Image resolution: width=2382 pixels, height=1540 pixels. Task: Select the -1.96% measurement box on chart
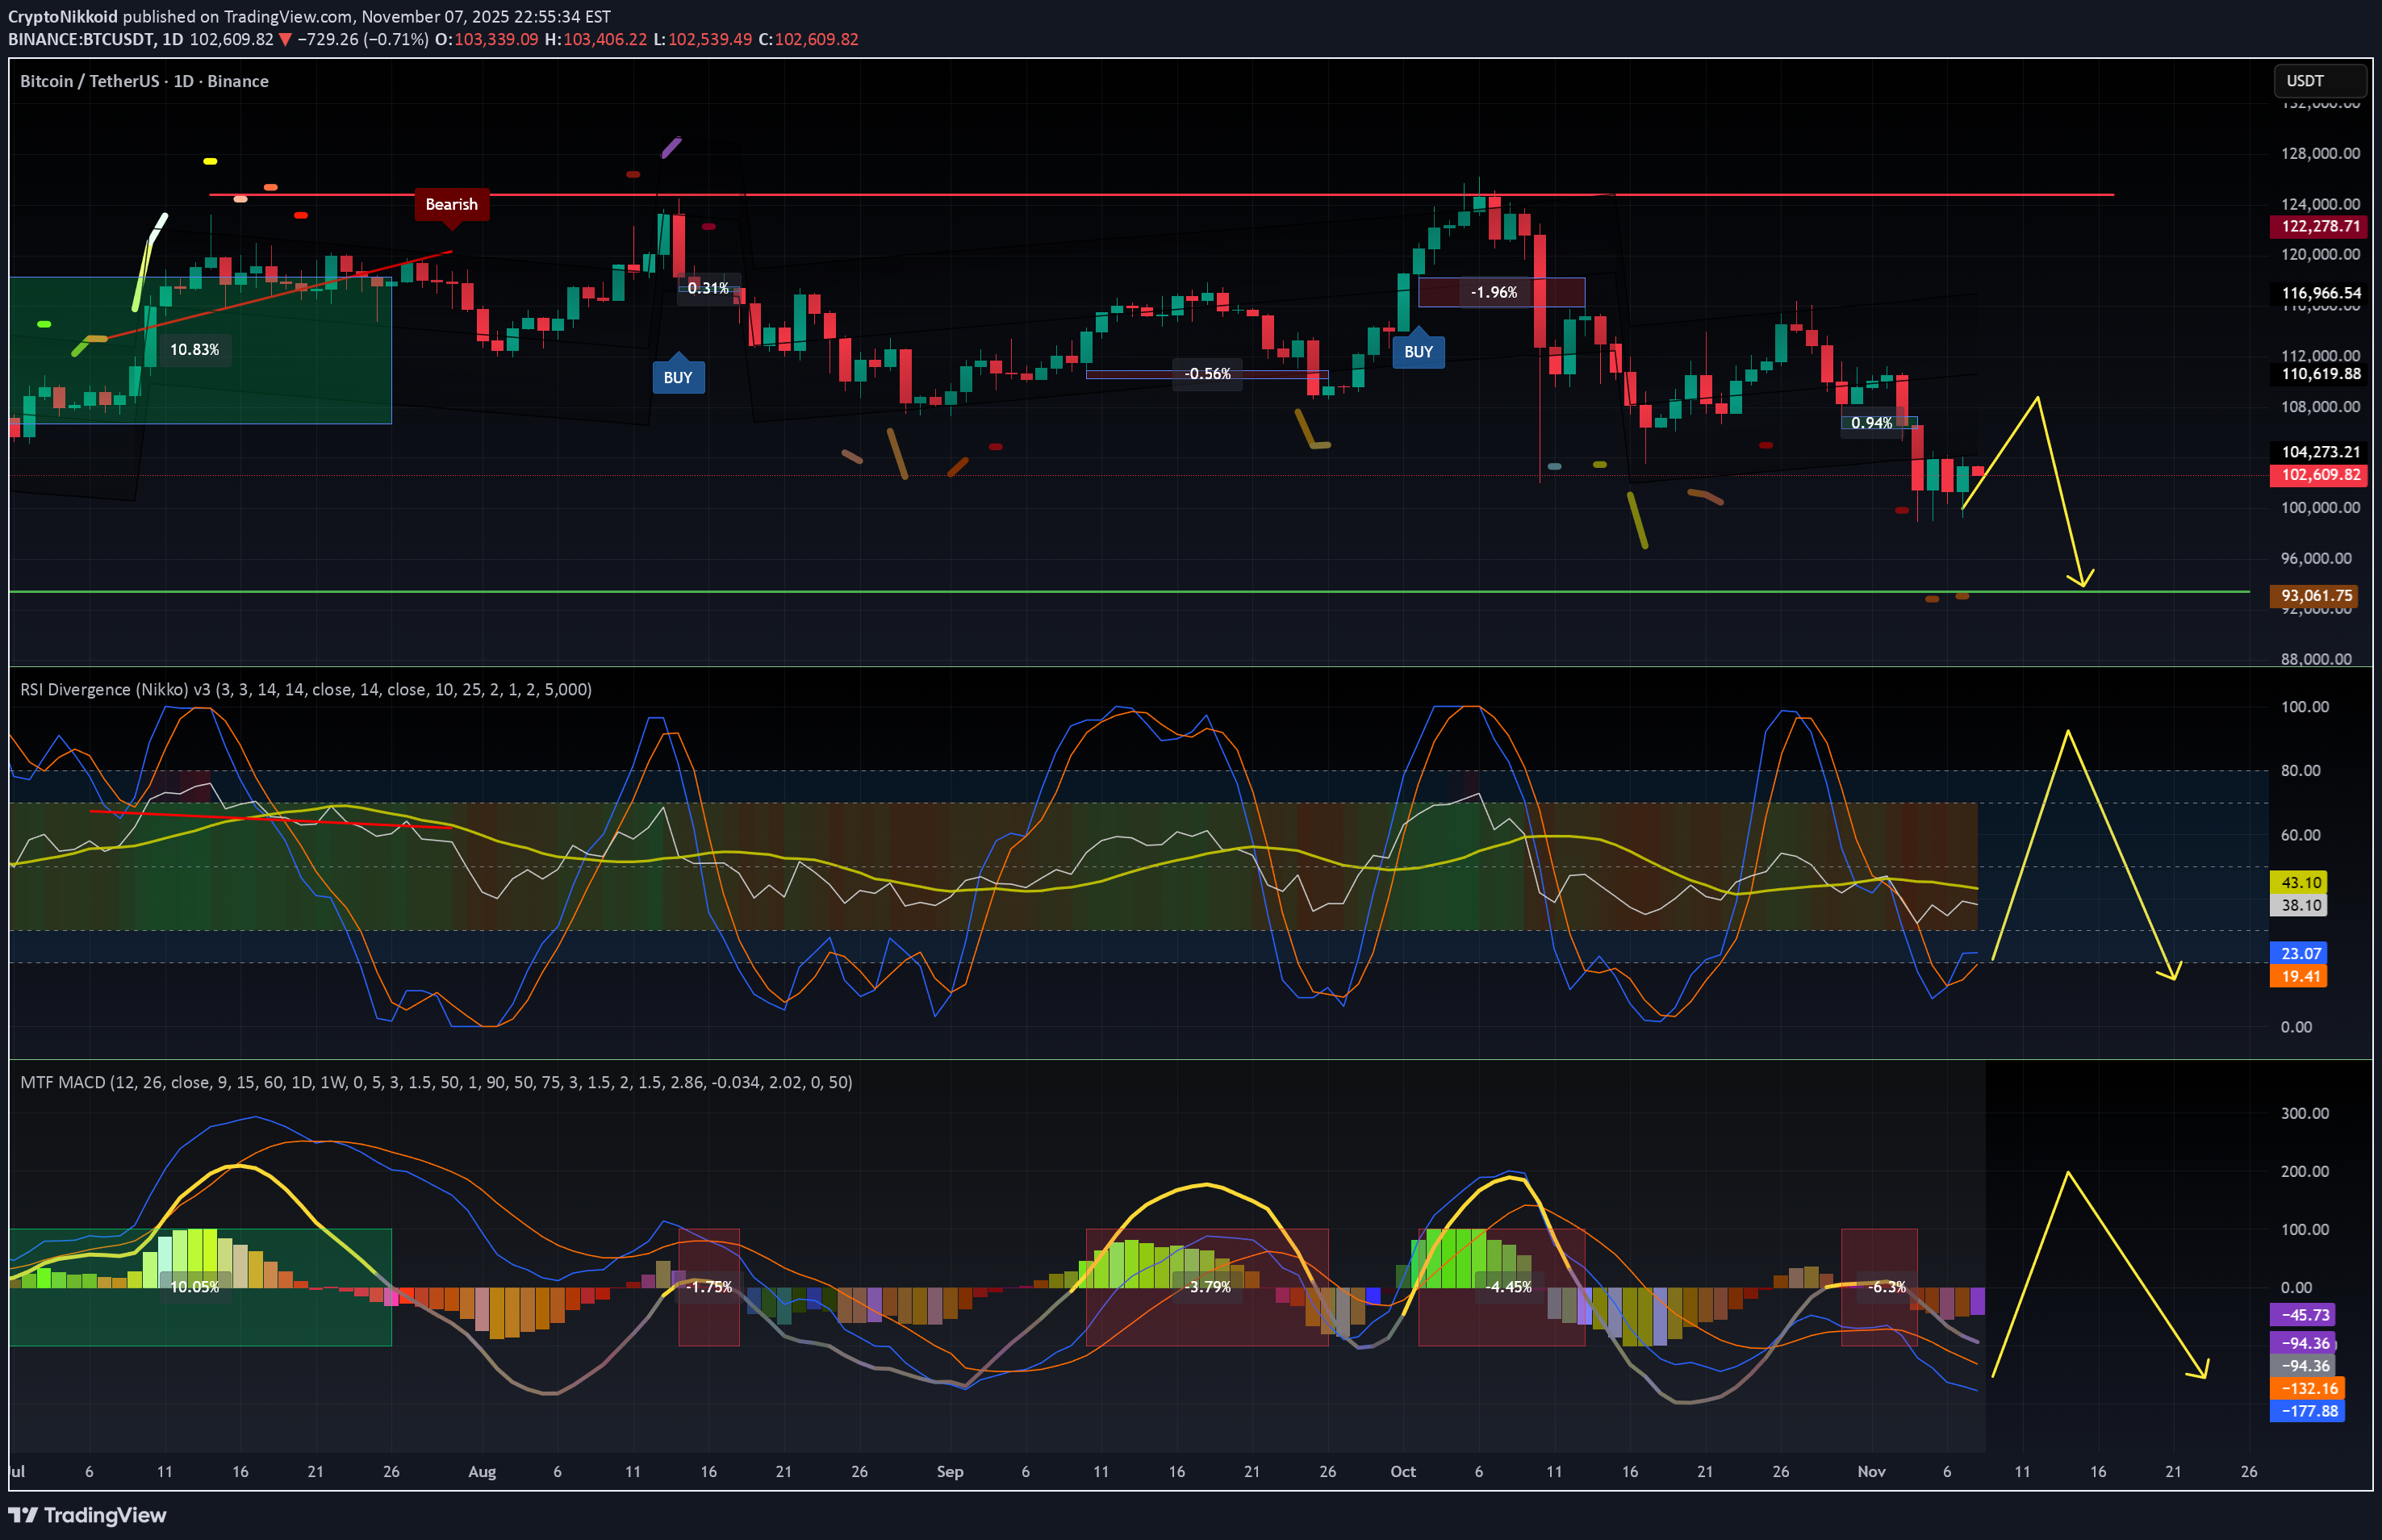click(x=1494, y=292)
